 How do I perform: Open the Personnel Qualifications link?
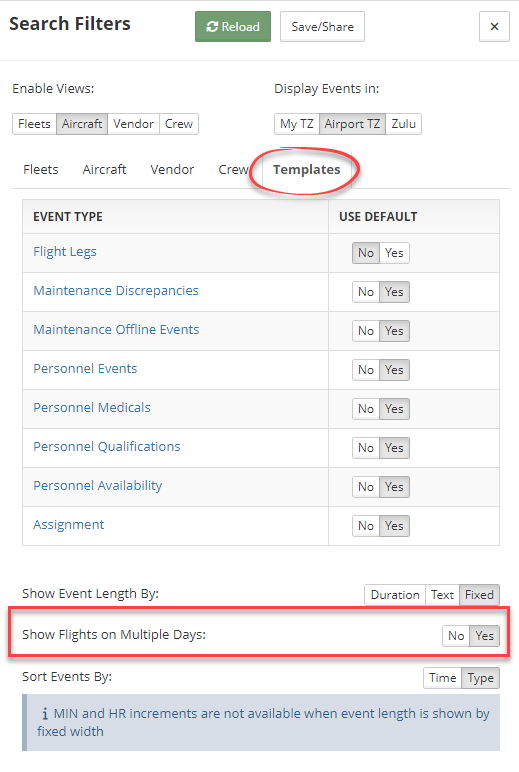(x=107, y=447)
